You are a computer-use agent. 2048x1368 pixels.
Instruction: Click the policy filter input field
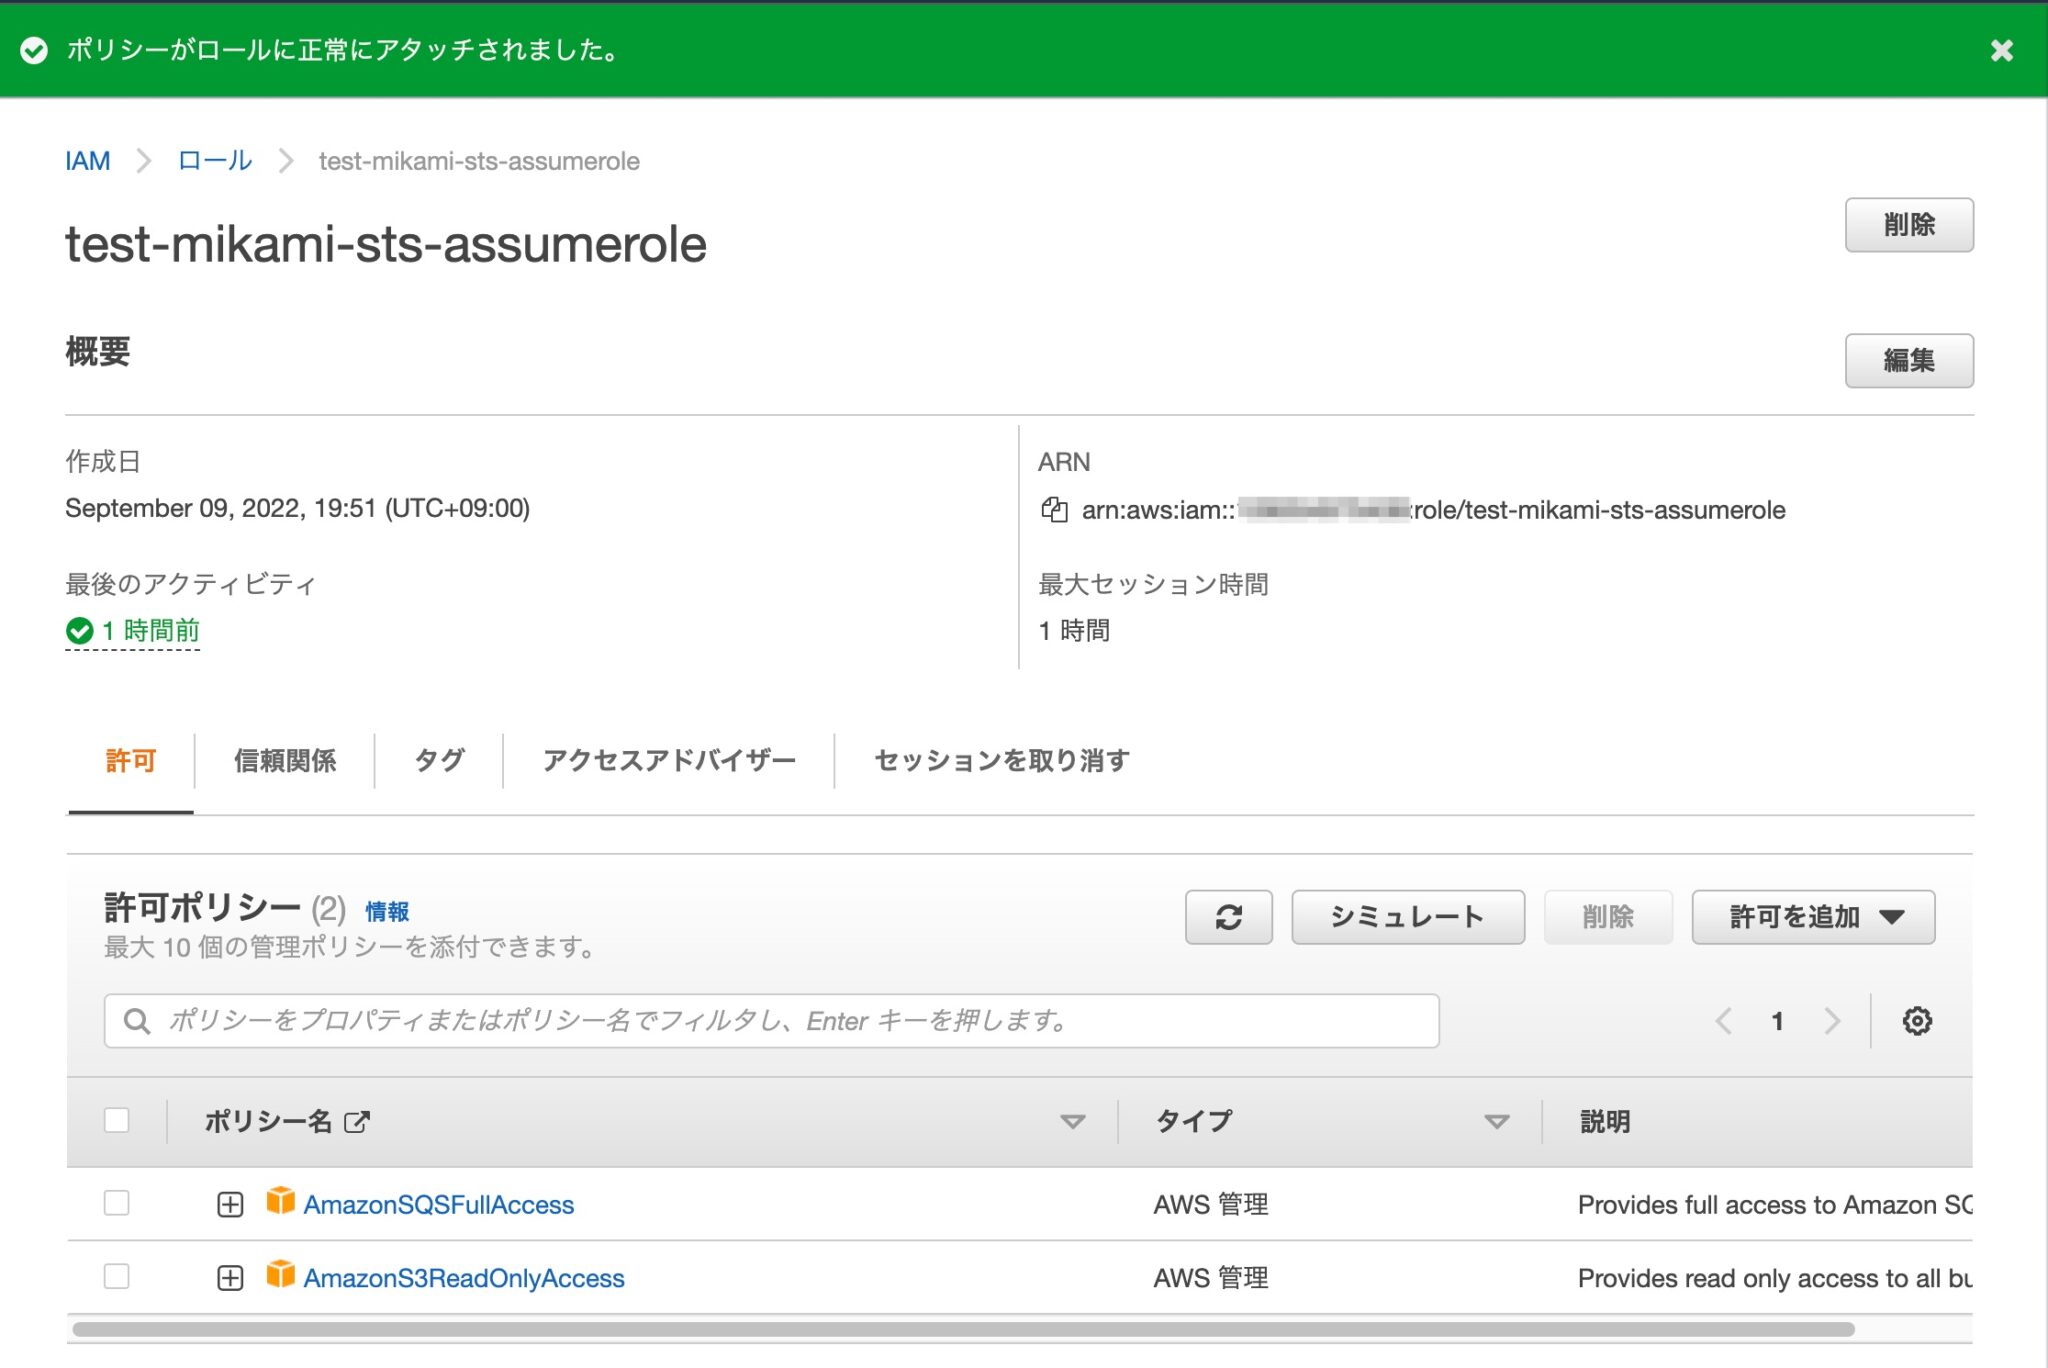tap(700, 1020)
